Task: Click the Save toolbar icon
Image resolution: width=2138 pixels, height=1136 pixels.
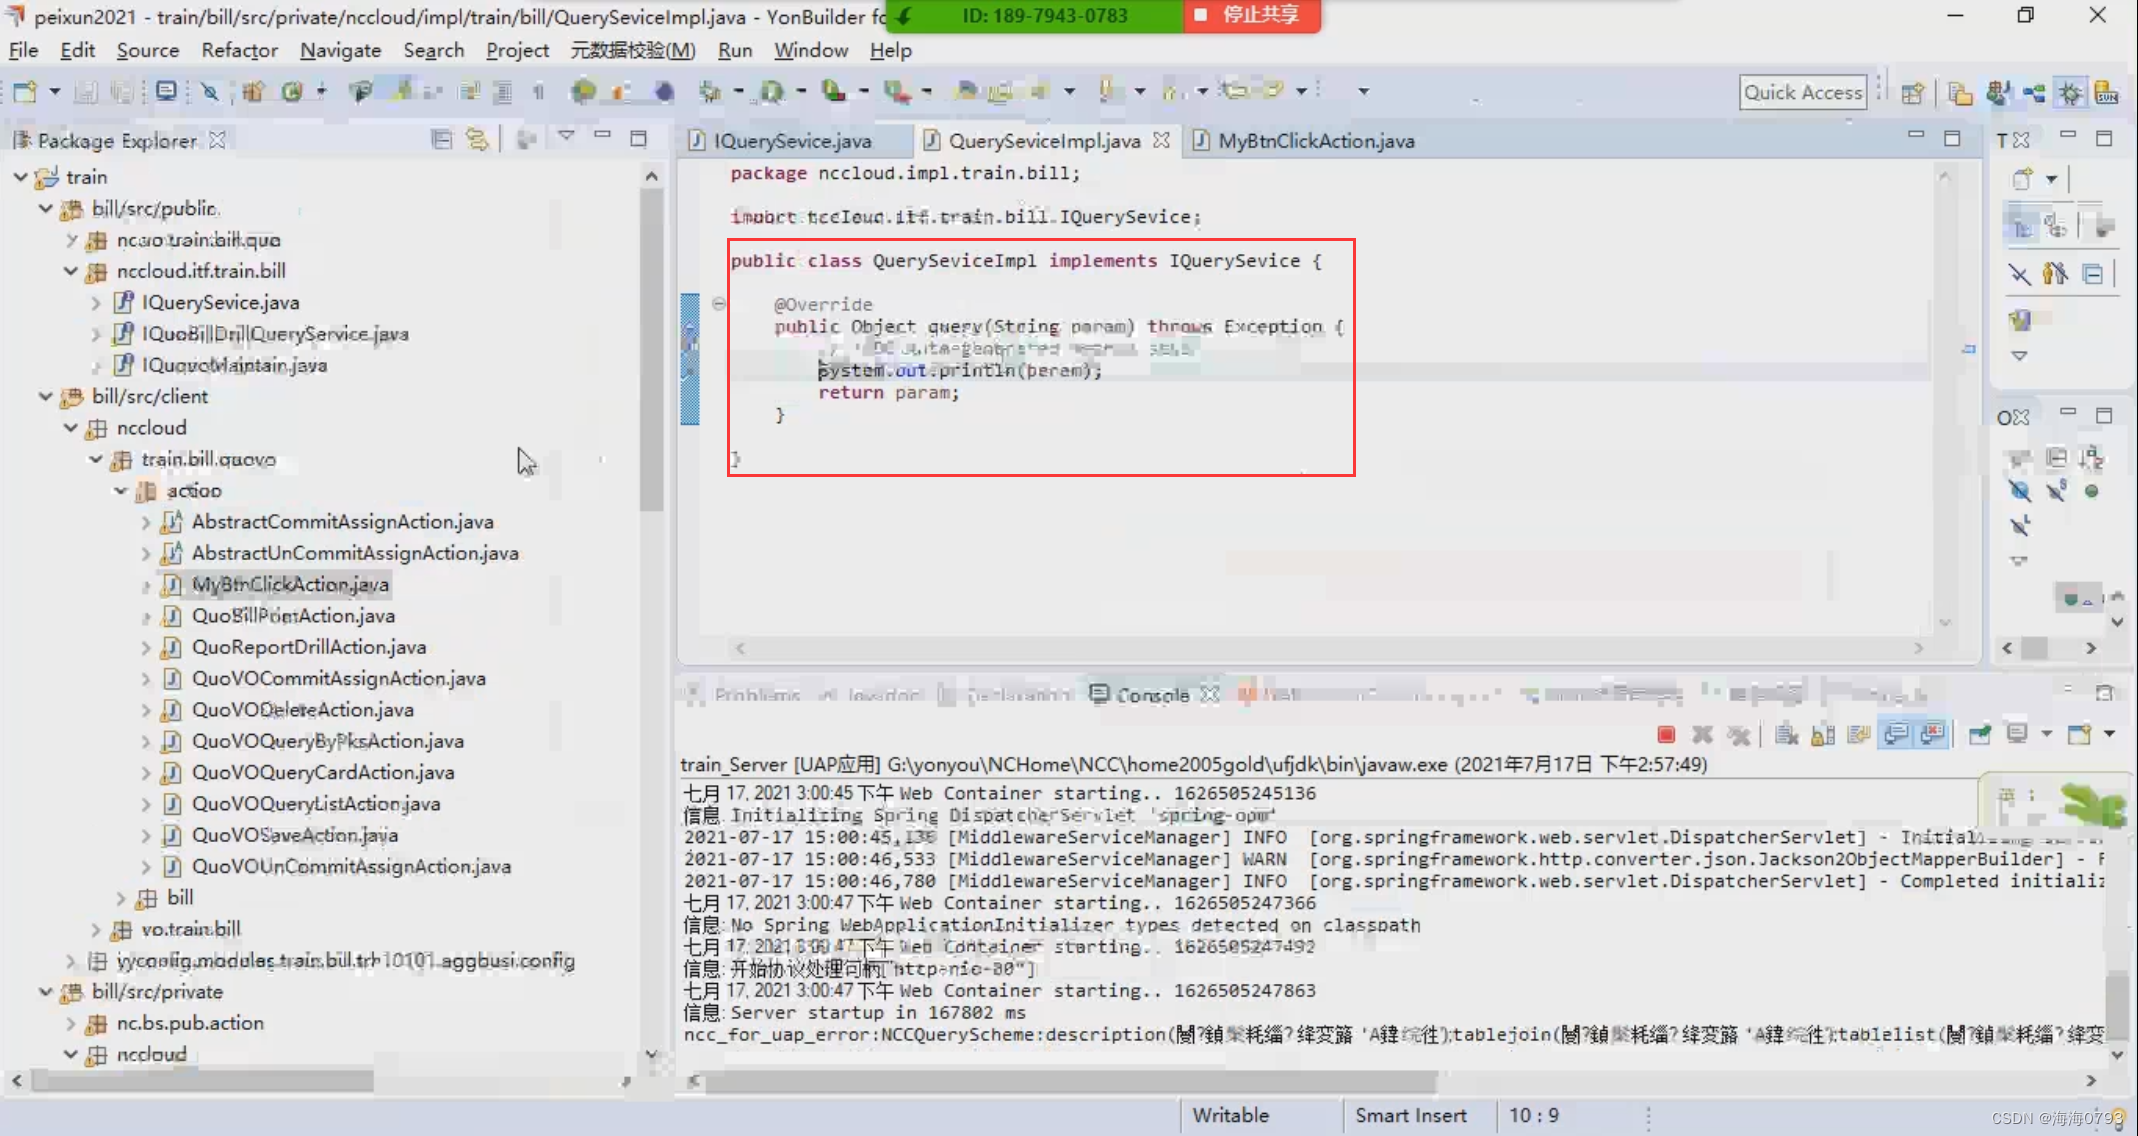Action: (x=87, y=92)
